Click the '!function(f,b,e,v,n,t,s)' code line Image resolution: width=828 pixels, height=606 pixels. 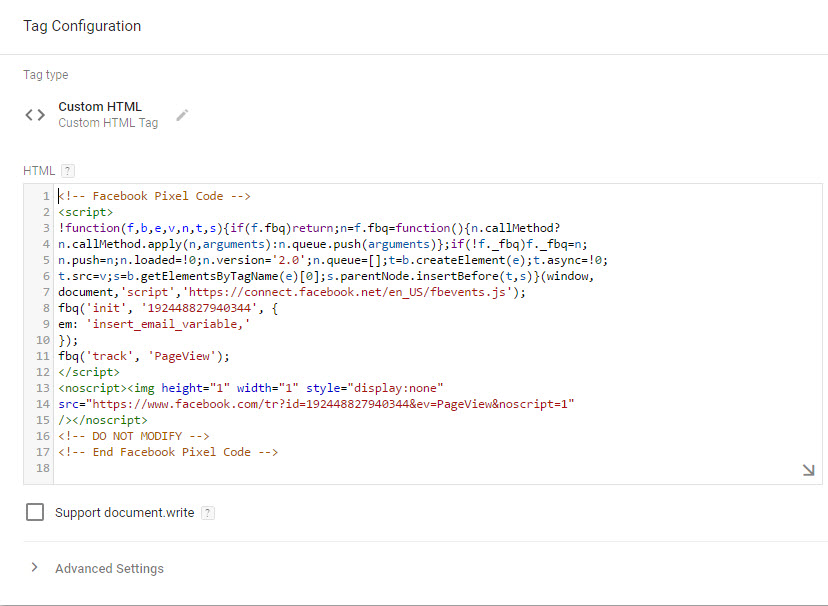(309, 228)
